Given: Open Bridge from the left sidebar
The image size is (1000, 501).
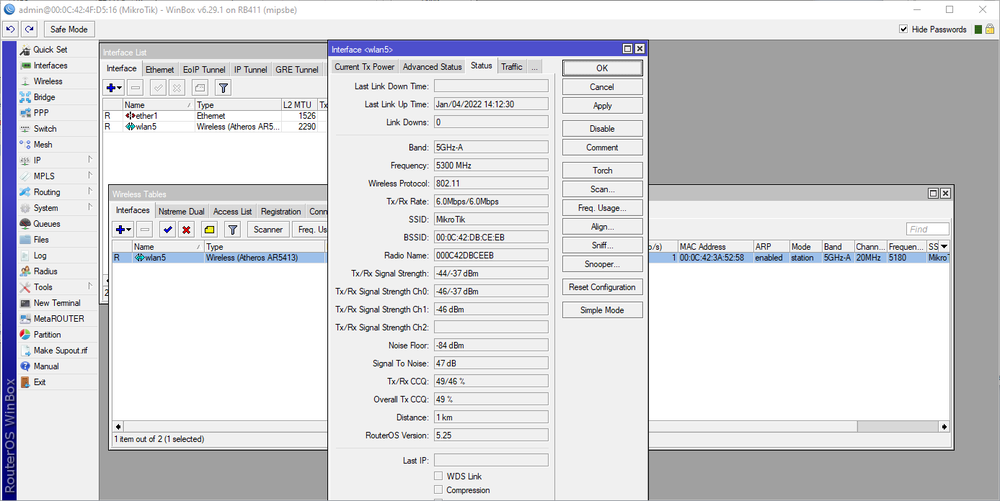Looking at the screenshot, I should point(44,97).
